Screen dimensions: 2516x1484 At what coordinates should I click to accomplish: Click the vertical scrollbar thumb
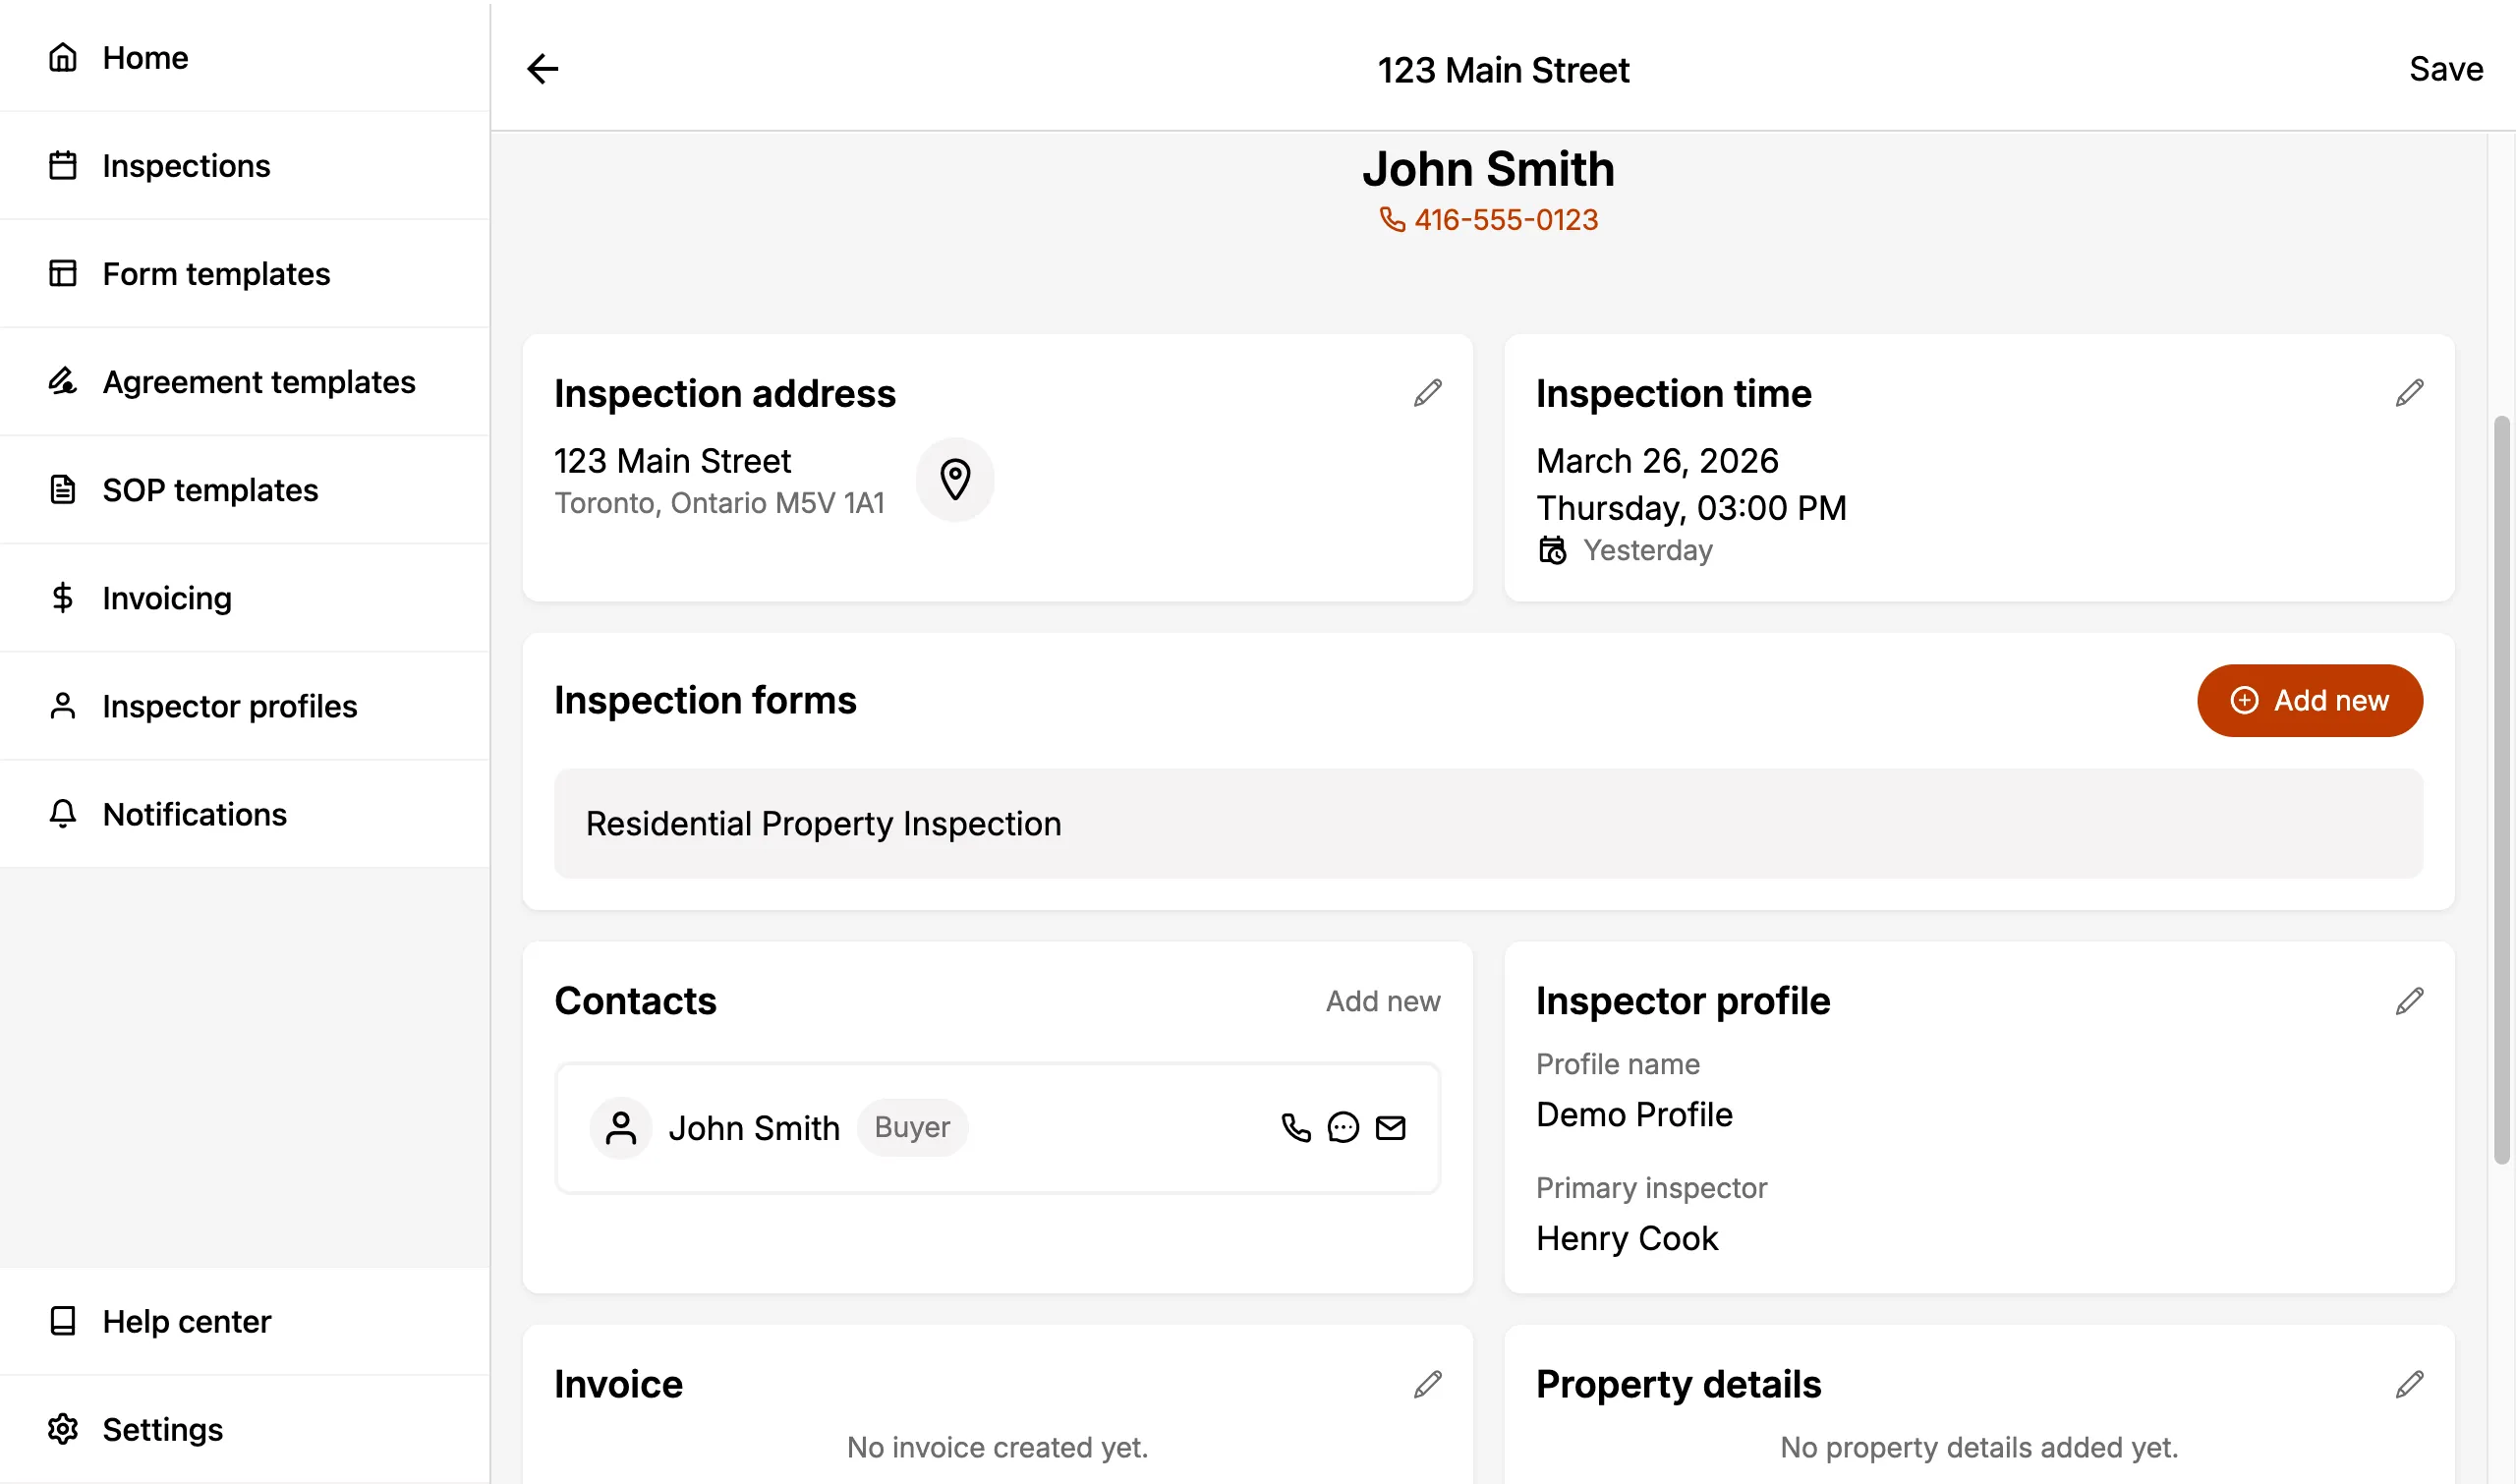[2502, 790]
